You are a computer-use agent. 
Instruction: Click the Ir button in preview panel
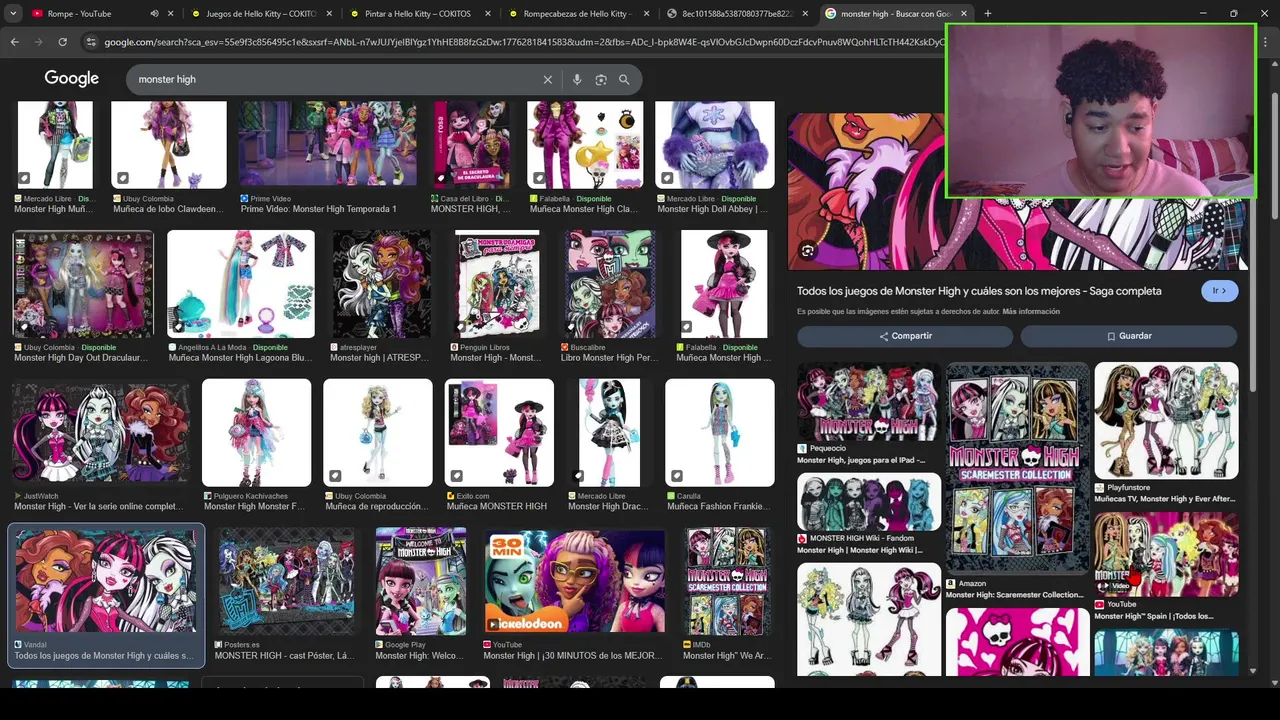[1219, 291]
